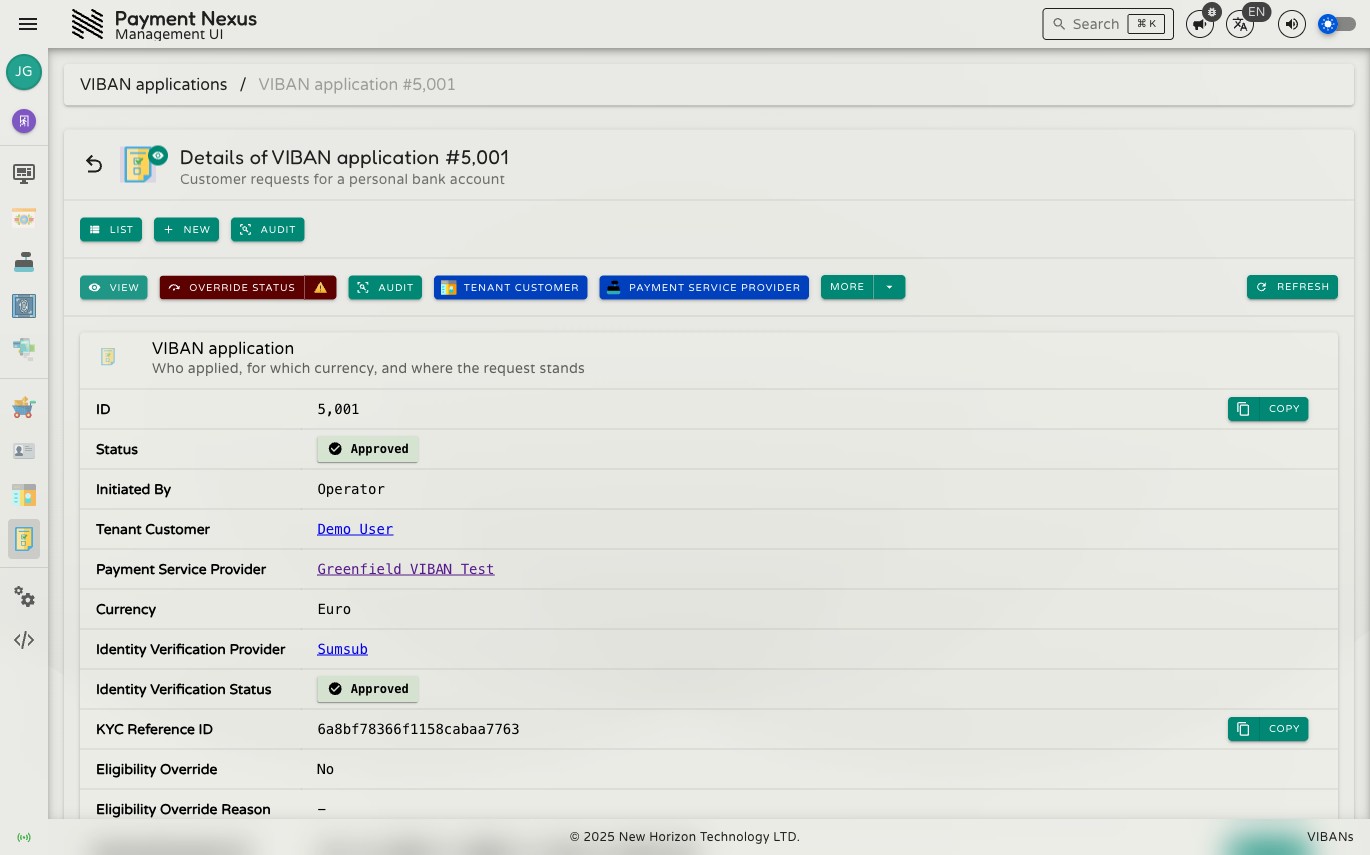The height and width of the screenshot is (855, 1370).
Task: Open the dashboard monitor icon in sidebar
Action: click(24, 174)
